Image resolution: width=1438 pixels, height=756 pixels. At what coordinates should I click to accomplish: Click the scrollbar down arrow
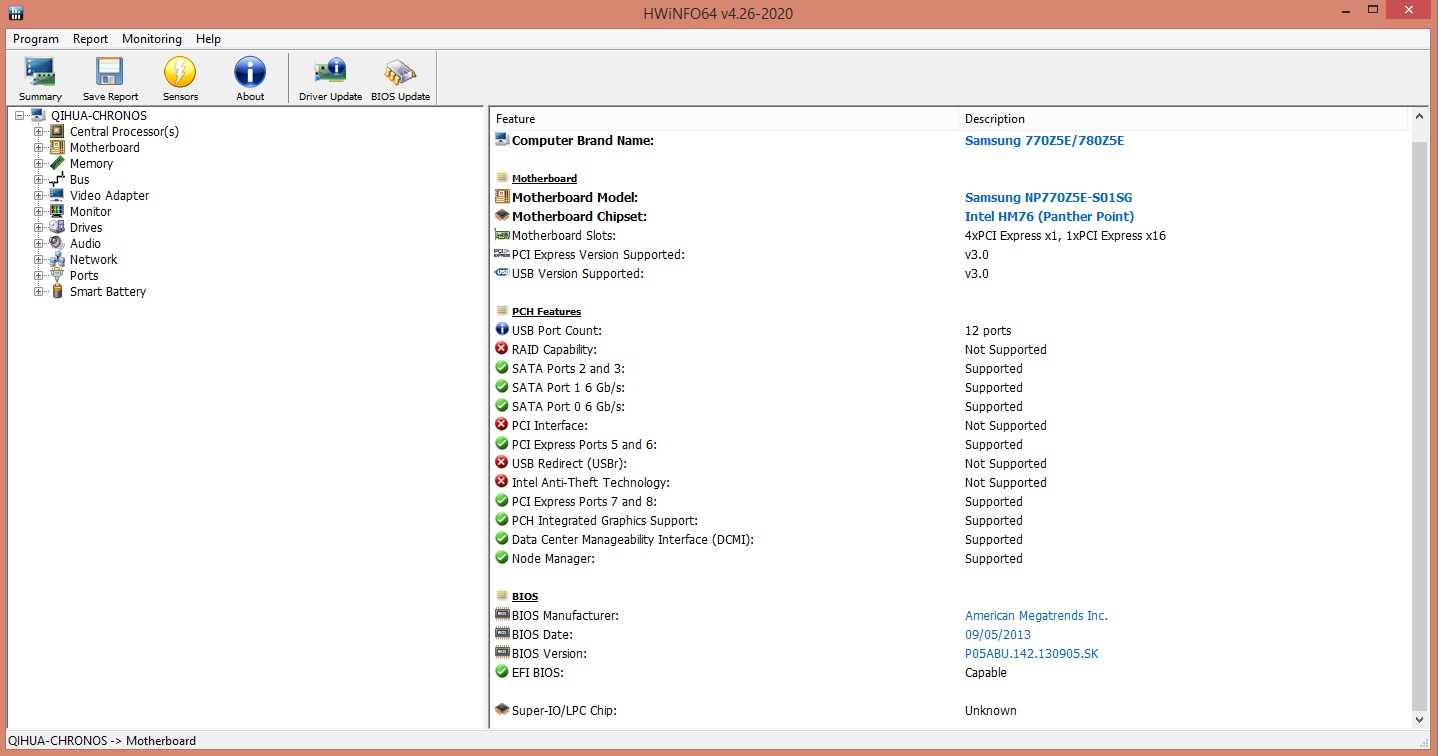tap(1420, 719)
